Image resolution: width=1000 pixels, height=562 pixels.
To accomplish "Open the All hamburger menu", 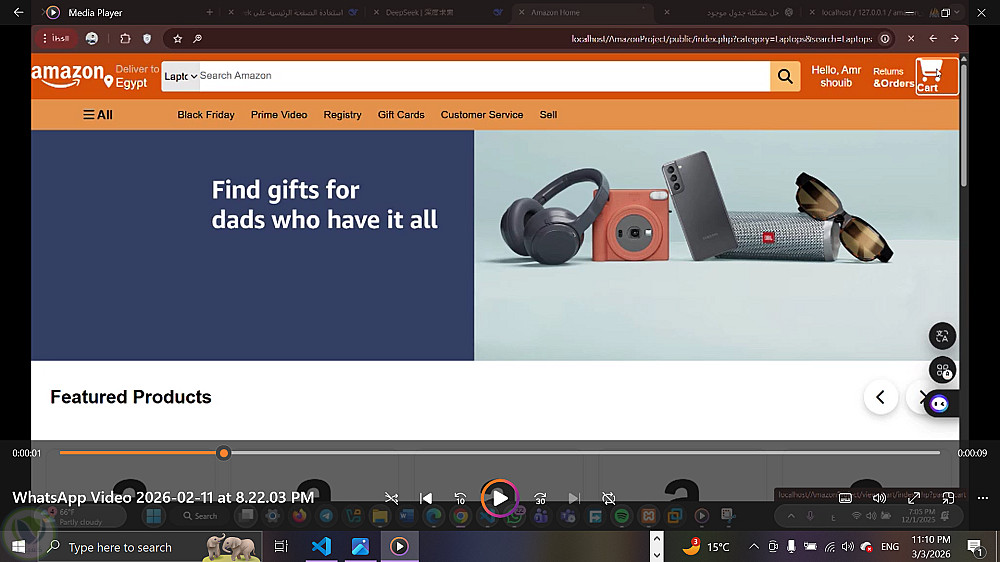I will (98, 115).
